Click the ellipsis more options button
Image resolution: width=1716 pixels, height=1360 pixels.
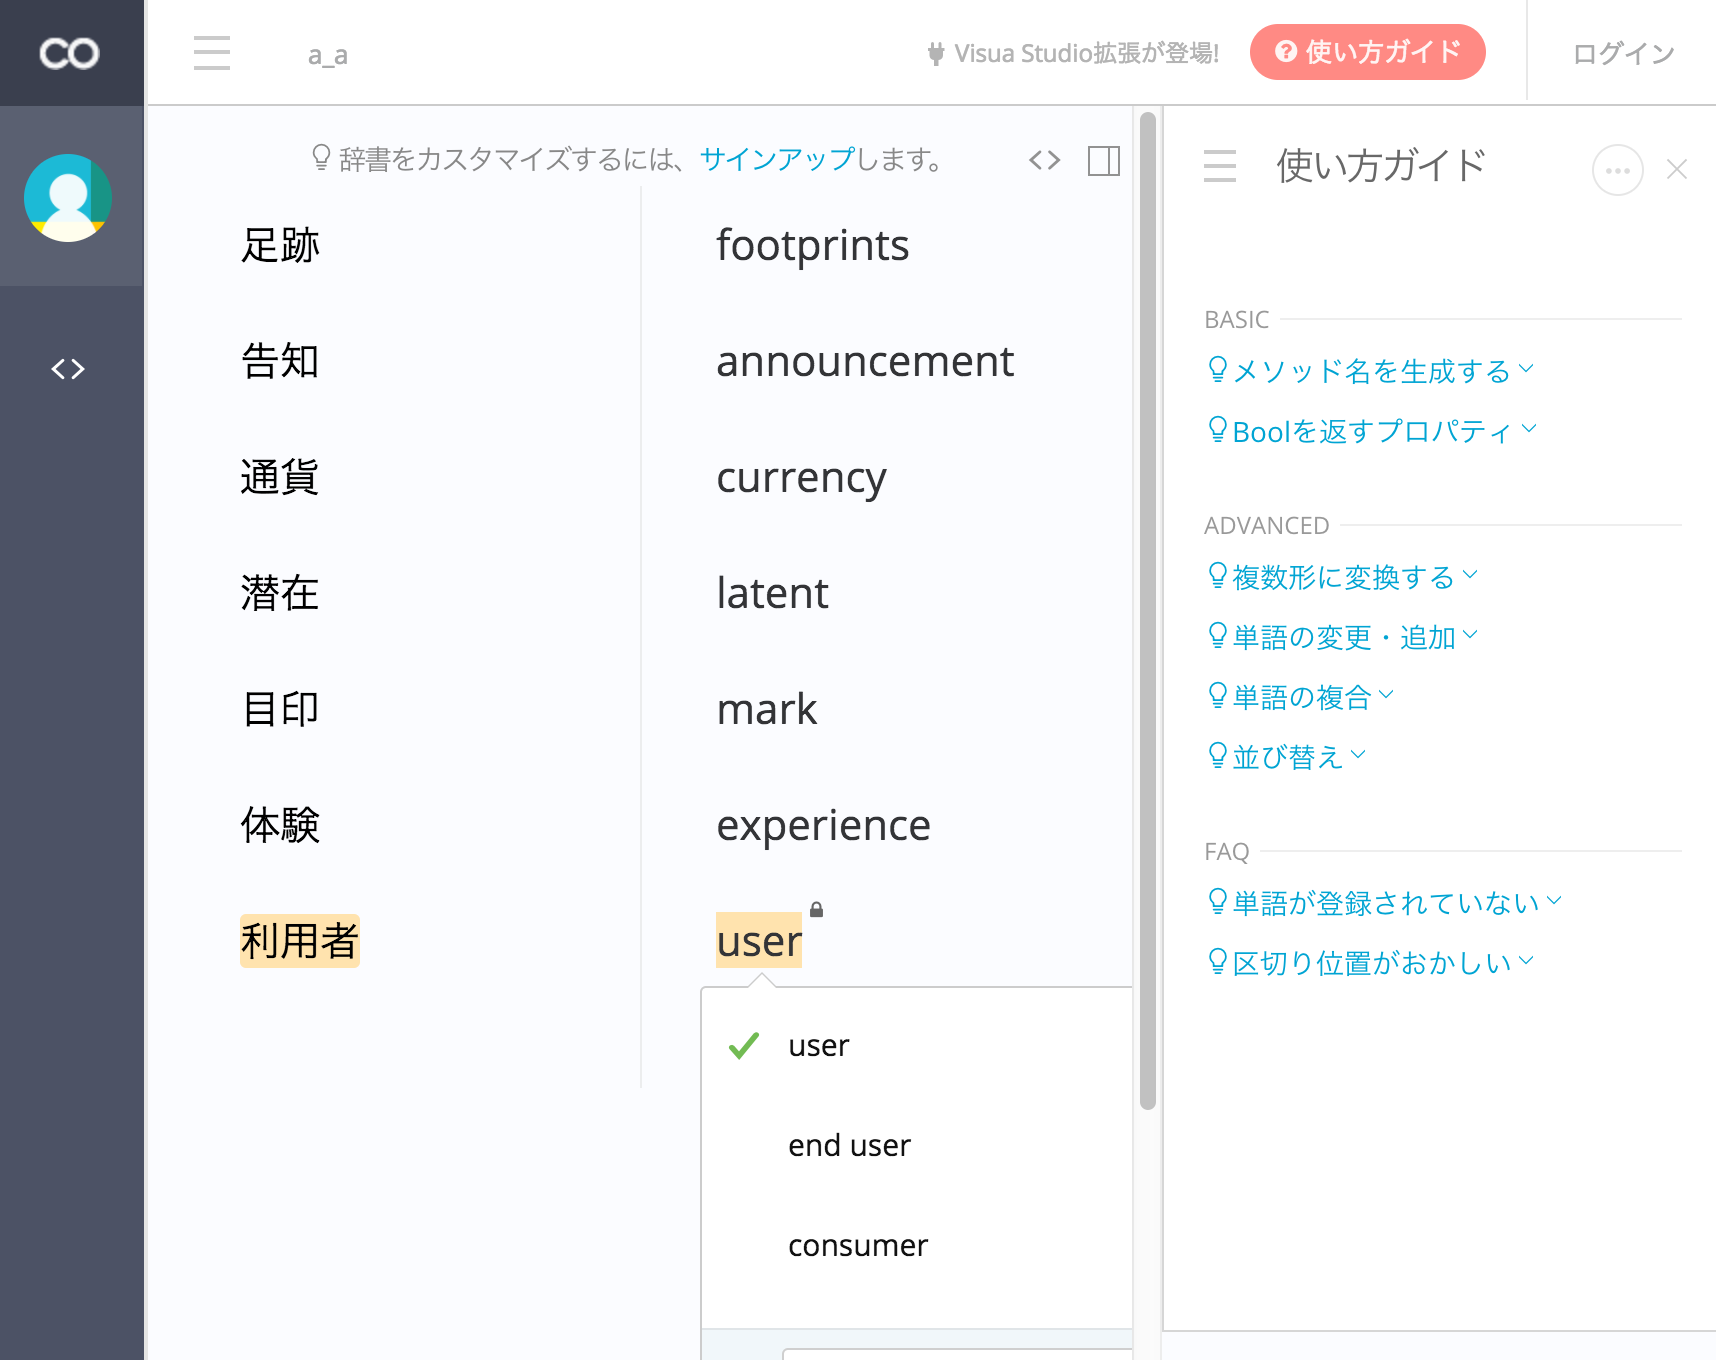[x=1617, y=170]
